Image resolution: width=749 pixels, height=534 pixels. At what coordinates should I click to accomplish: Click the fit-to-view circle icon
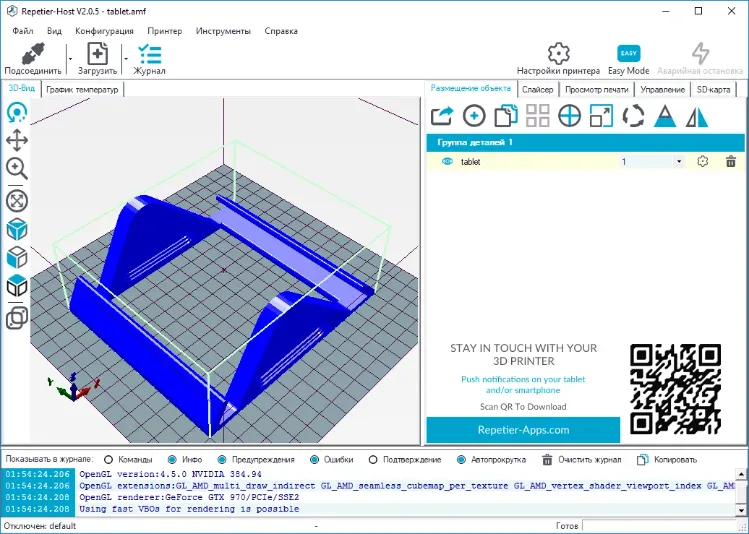pyautogui.click(x=17, y=201)
